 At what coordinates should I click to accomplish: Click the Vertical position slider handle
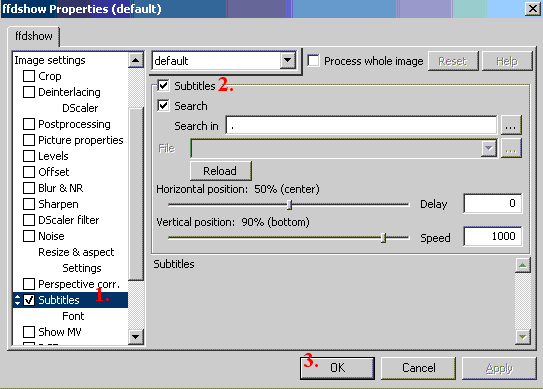(383, 238)
